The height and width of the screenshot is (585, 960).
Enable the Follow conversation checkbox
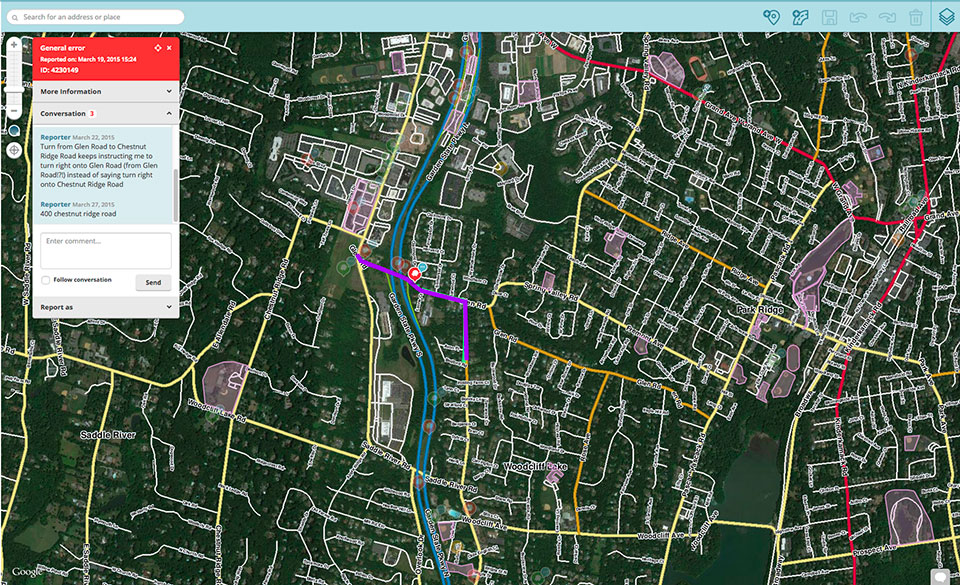(x=46, y=280)
